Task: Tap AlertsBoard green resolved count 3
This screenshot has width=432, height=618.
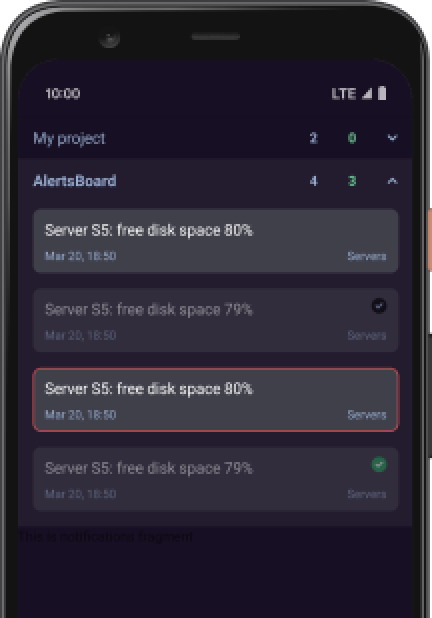Action: 352,181
